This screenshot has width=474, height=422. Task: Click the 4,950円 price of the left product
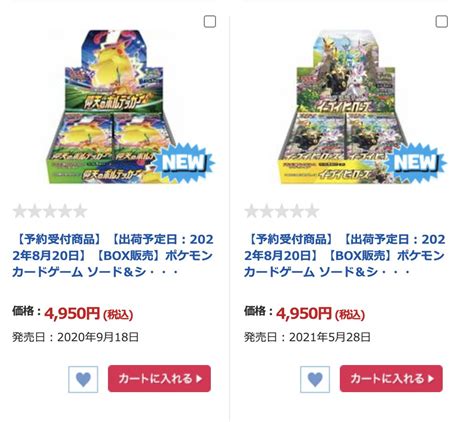pos(72,313)
